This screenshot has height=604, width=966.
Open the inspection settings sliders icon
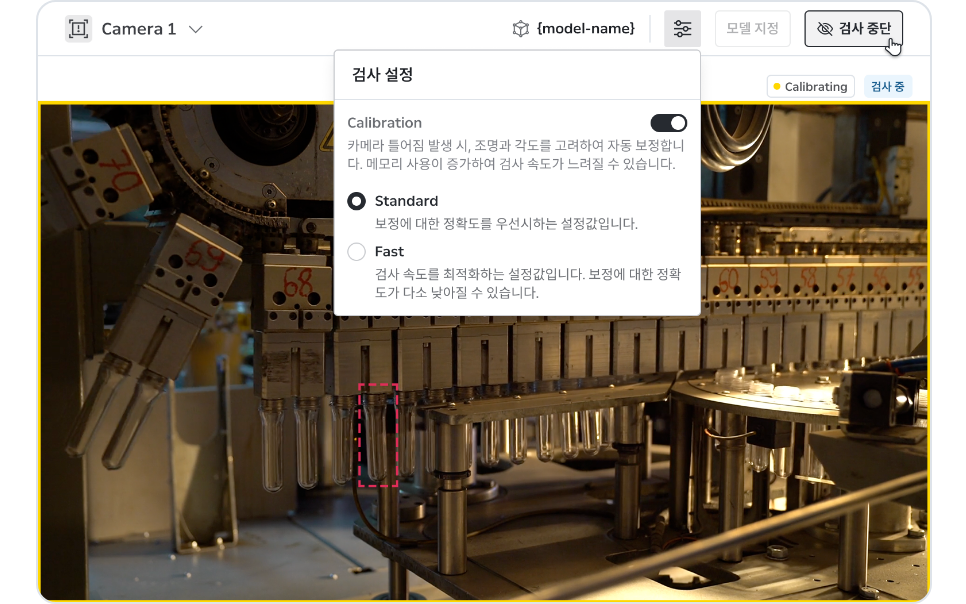tap(682, 28)
